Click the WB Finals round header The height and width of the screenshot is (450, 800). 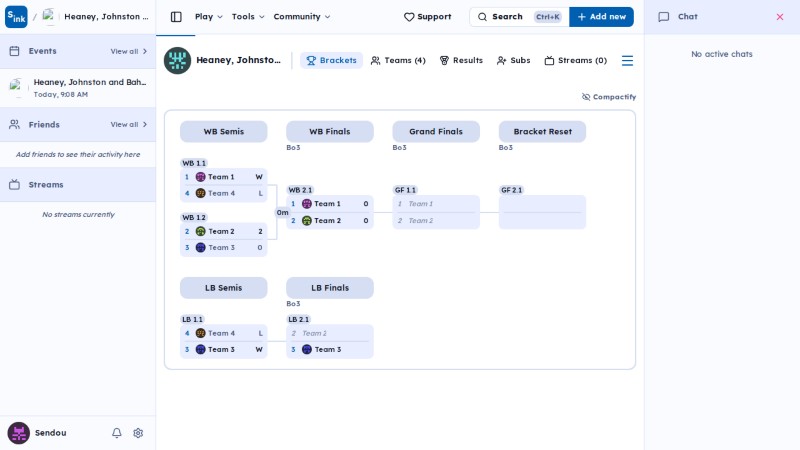coord(330,132)
